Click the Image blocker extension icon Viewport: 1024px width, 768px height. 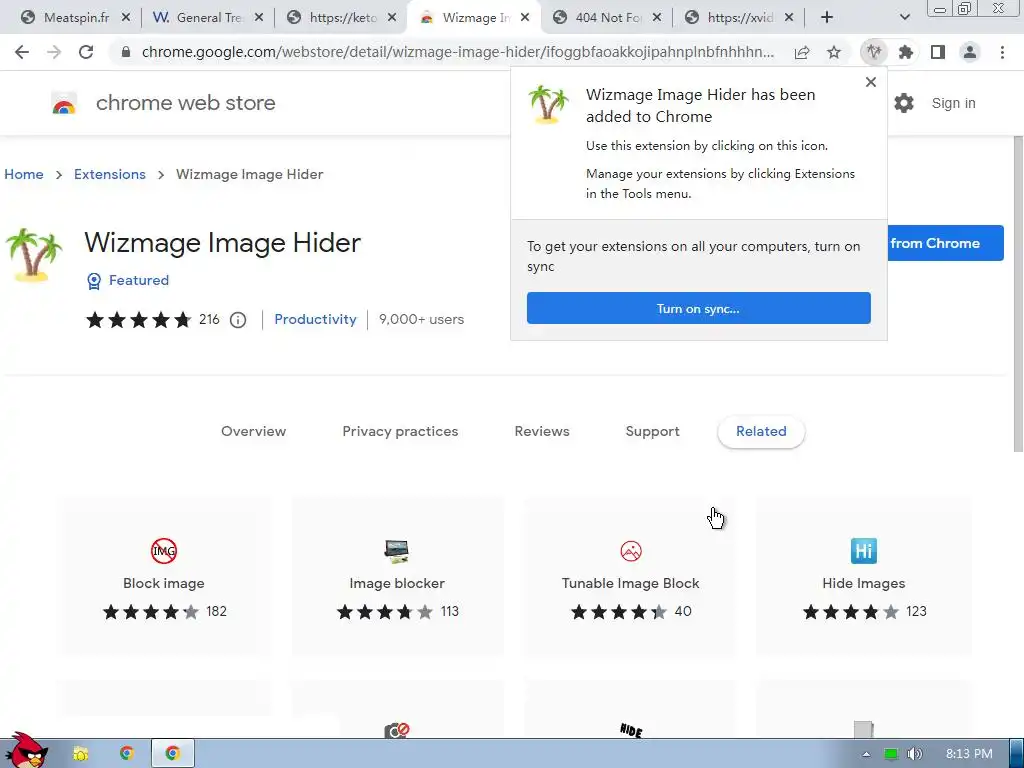(x=396, y=551)
